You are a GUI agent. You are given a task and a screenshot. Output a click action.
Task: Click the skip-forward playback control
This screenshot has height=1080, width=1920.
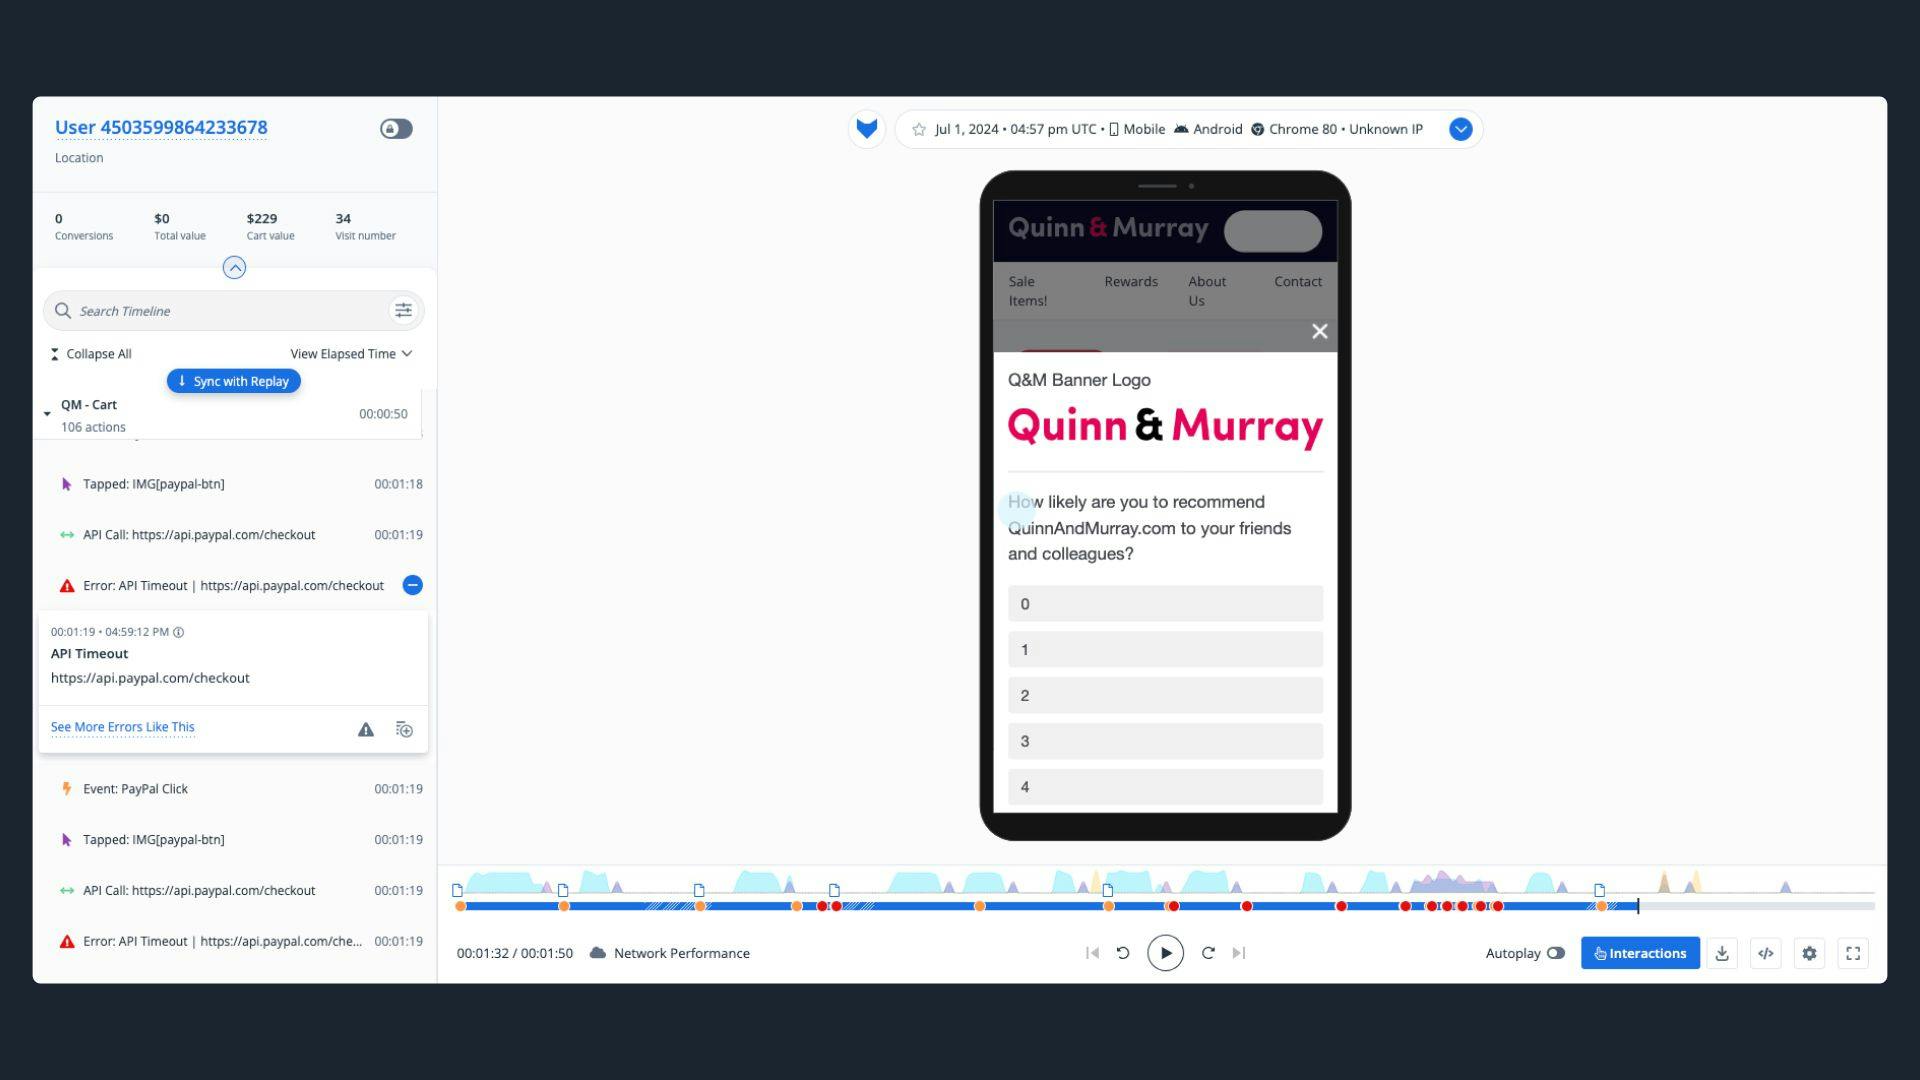(x=1237, y=952)
